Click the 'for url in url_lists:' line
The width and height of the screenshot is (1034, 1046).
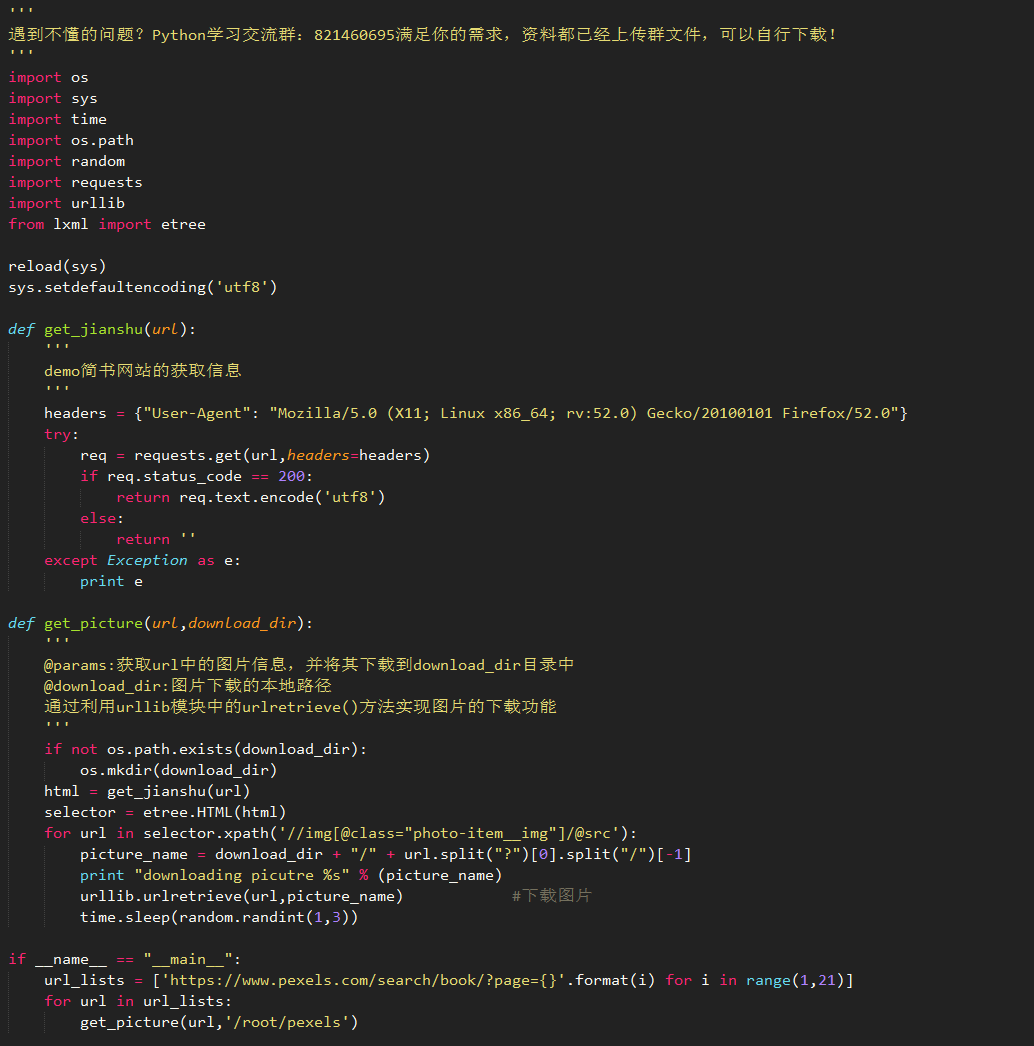138,1002
